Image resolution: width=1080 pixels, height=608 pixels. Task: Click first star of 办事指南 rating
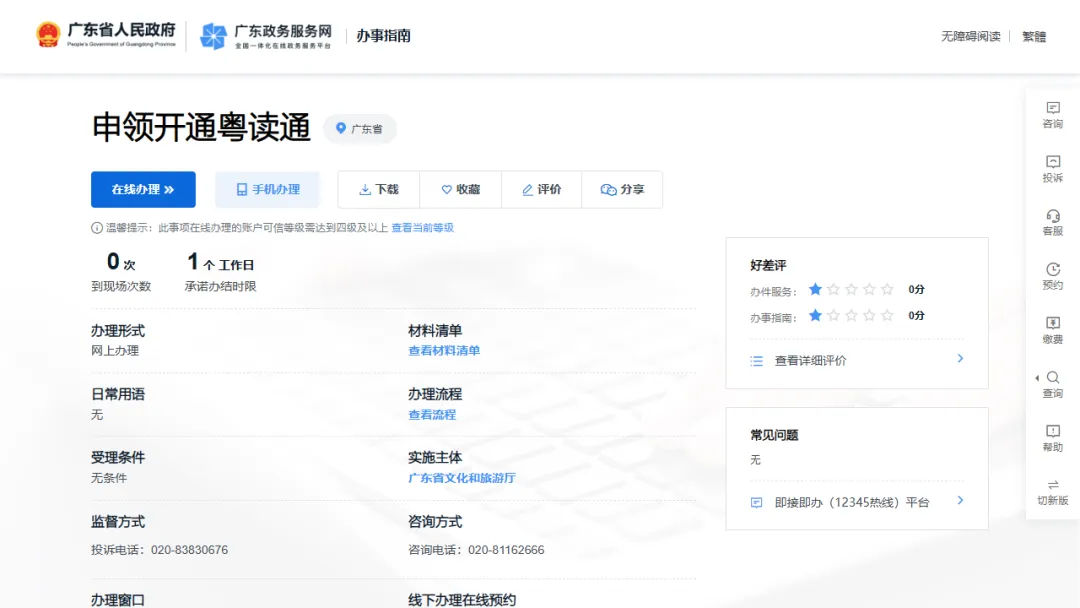[815, 315]
